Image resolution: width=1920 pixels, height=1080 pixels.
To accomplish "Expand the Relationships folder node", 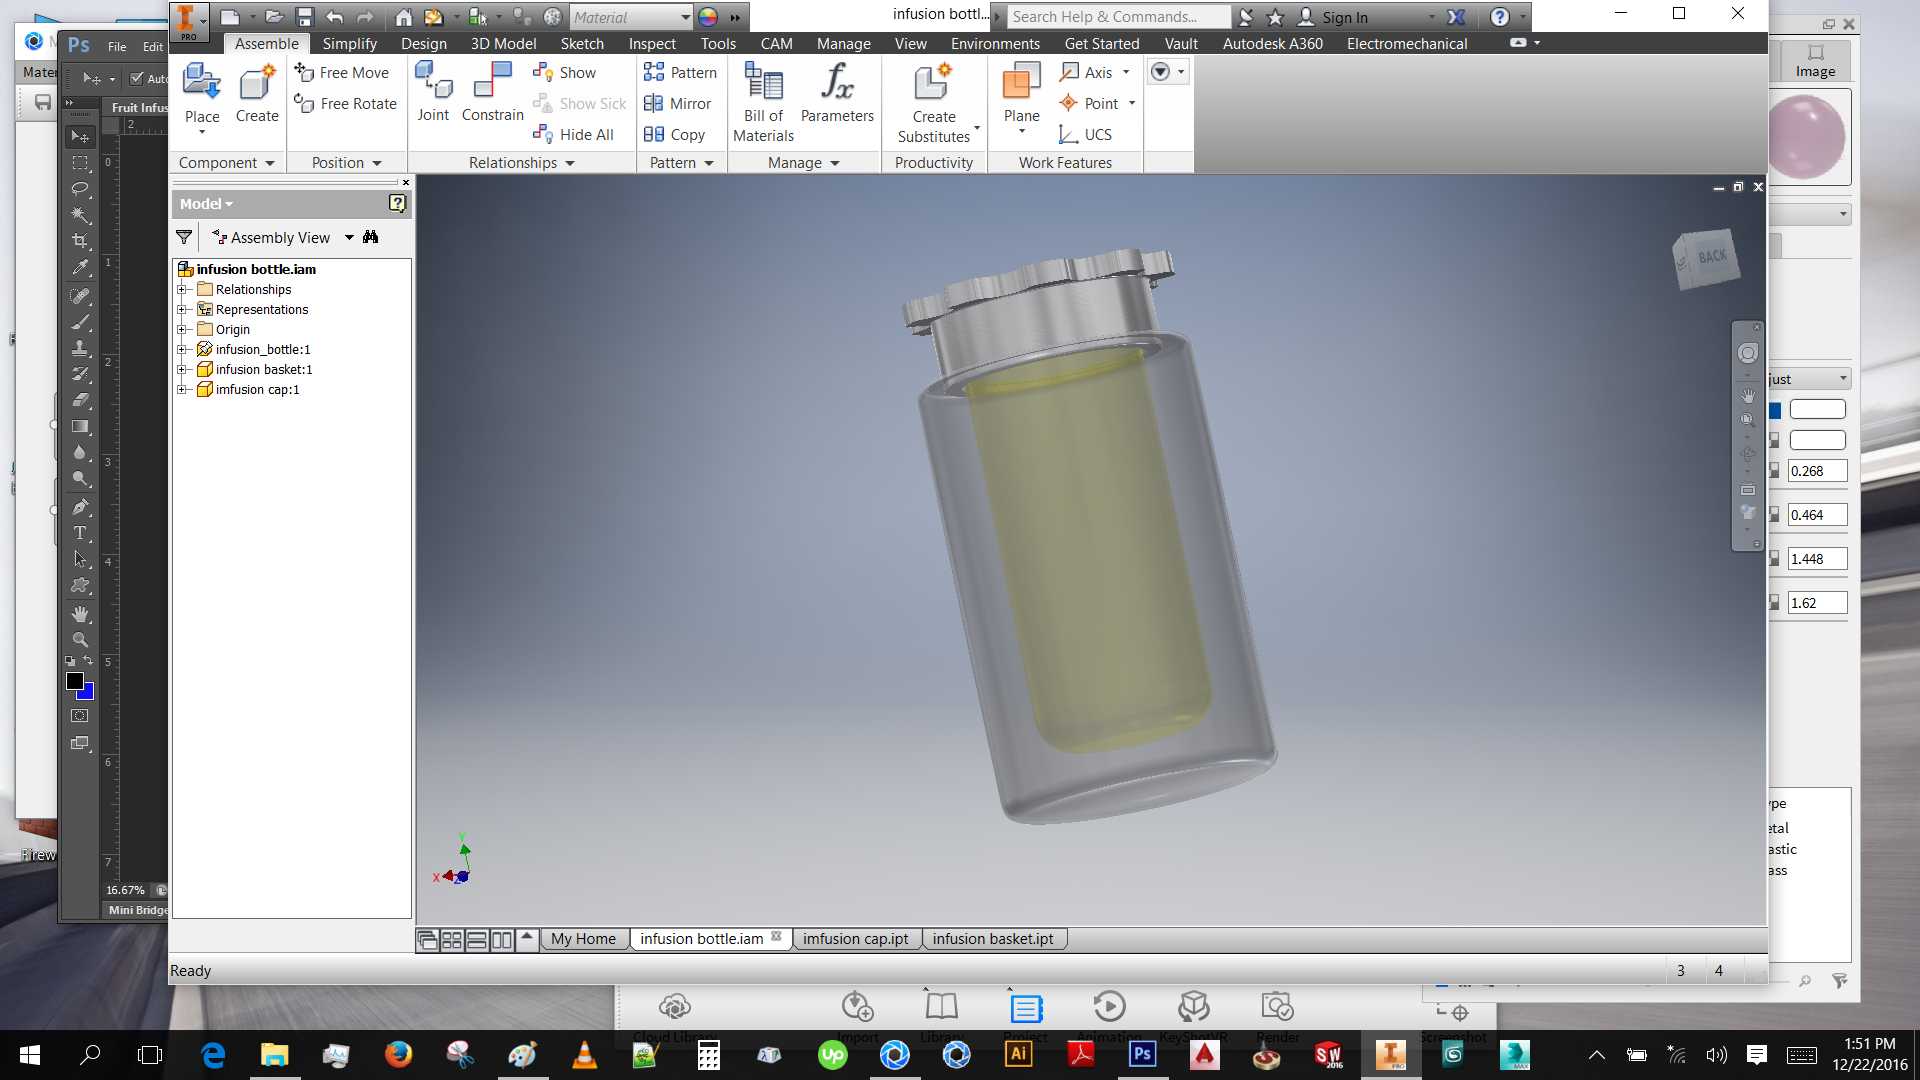I will pyautogui.click(x=182, y=290).
